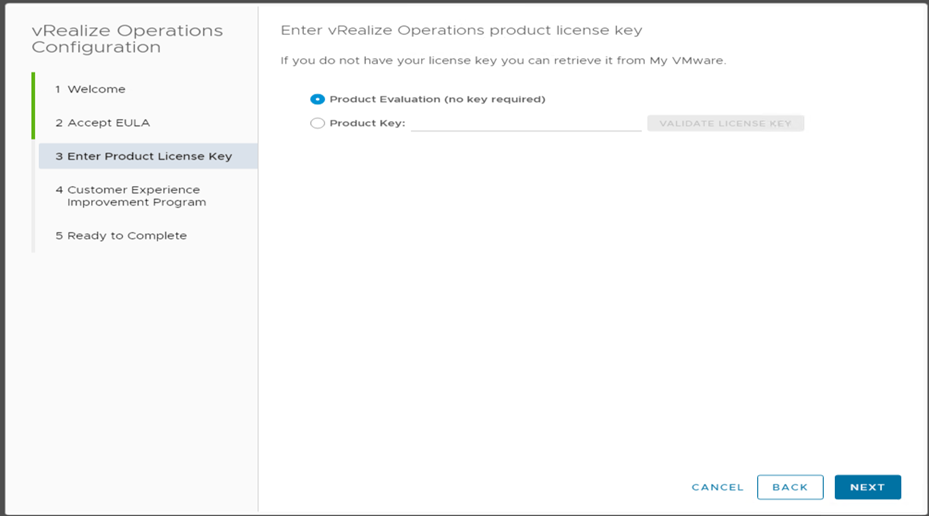Click the 'Product Evaluation (no key required)' label

437,99
